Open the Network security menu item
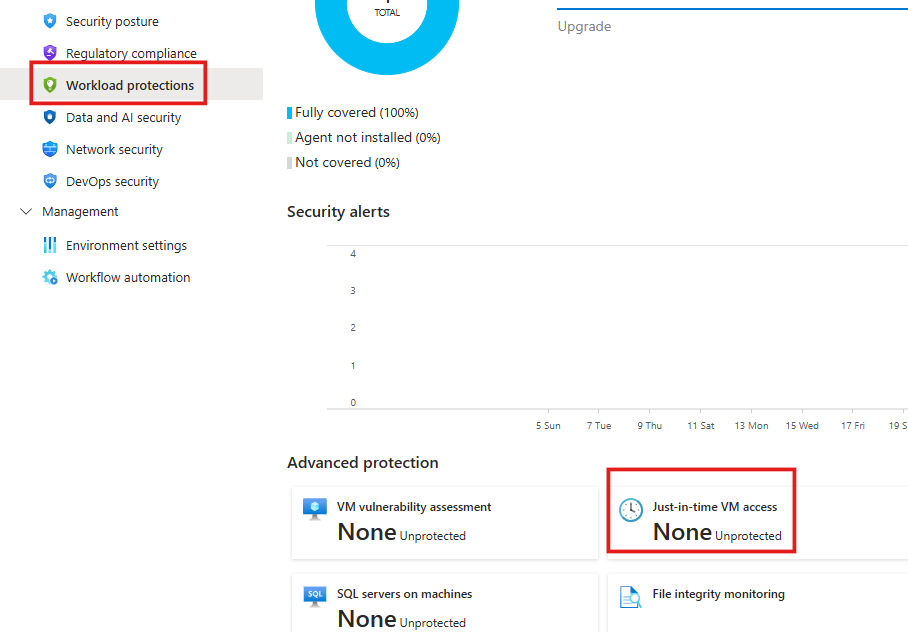Viewport: 908px width, 632px height. [114, 149]
